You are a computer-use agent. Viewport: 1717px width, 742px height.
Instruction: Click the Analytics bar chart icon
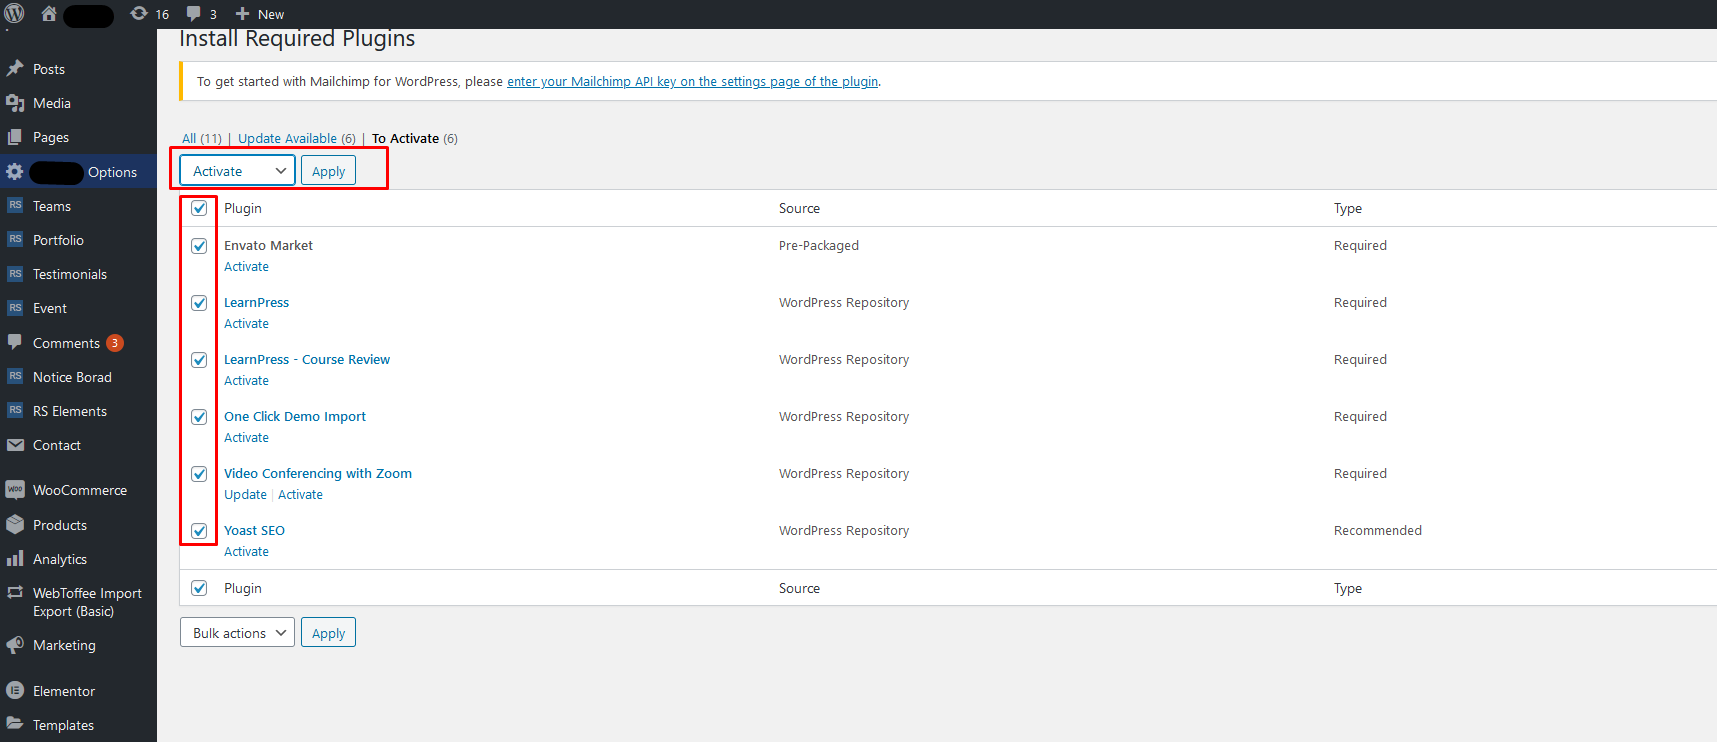(x=15, y=559)
